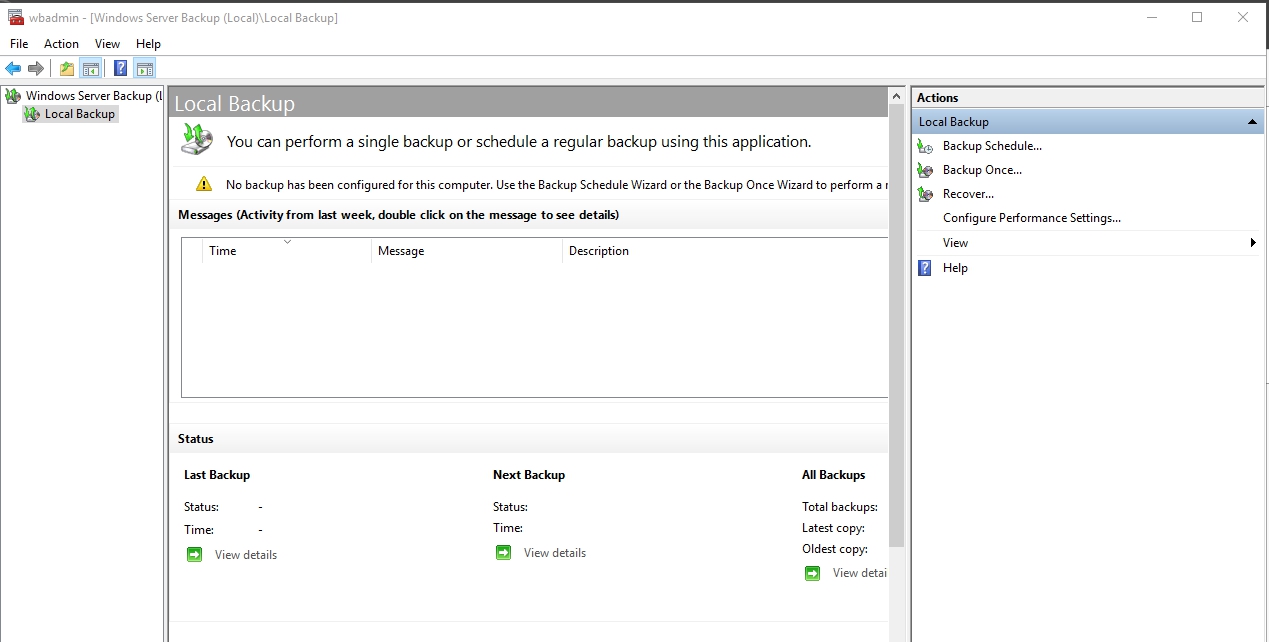Click the Help icon in Actions pane

coord(924,268)
